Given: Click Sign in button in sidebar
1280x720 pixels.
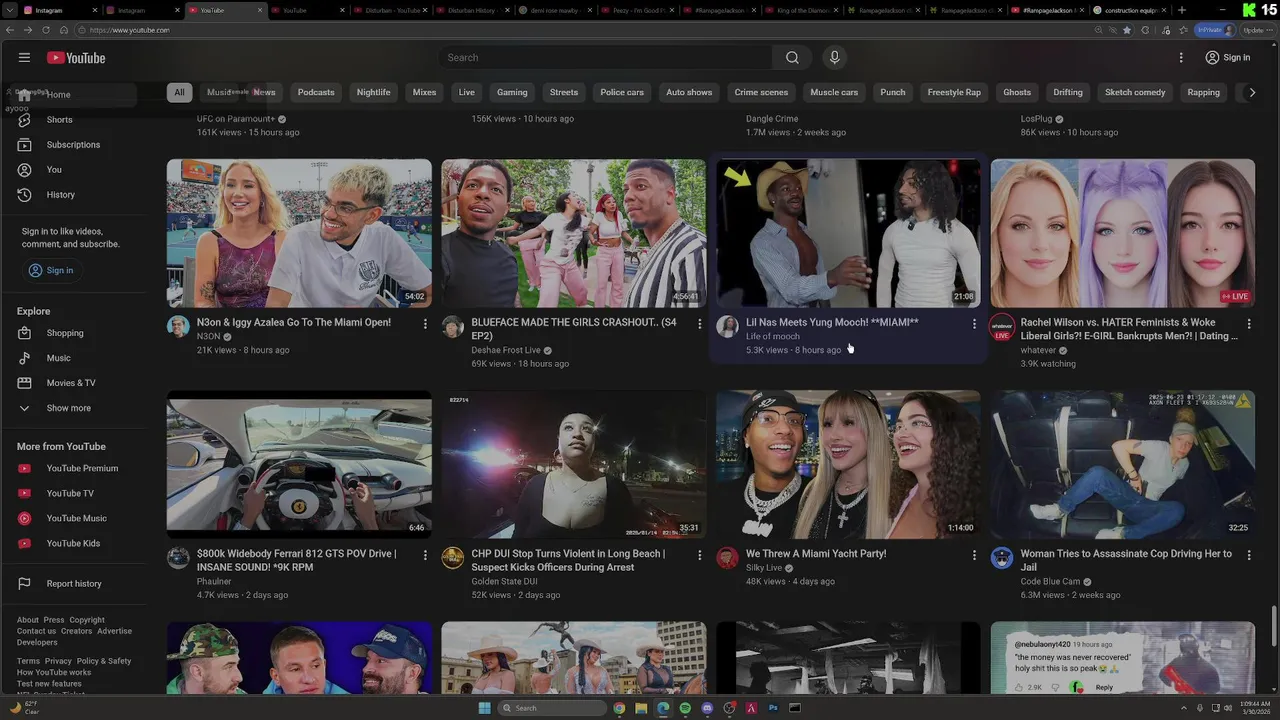Looking at the screenshot, I should (50, 270).
